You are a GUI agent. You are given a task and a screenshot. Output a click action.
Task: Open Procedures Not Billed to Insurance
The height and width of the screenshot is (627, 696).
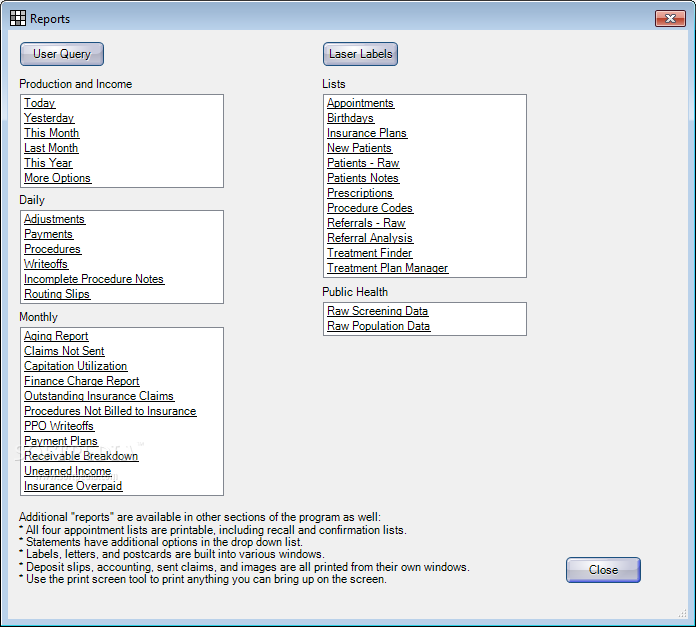110,411
